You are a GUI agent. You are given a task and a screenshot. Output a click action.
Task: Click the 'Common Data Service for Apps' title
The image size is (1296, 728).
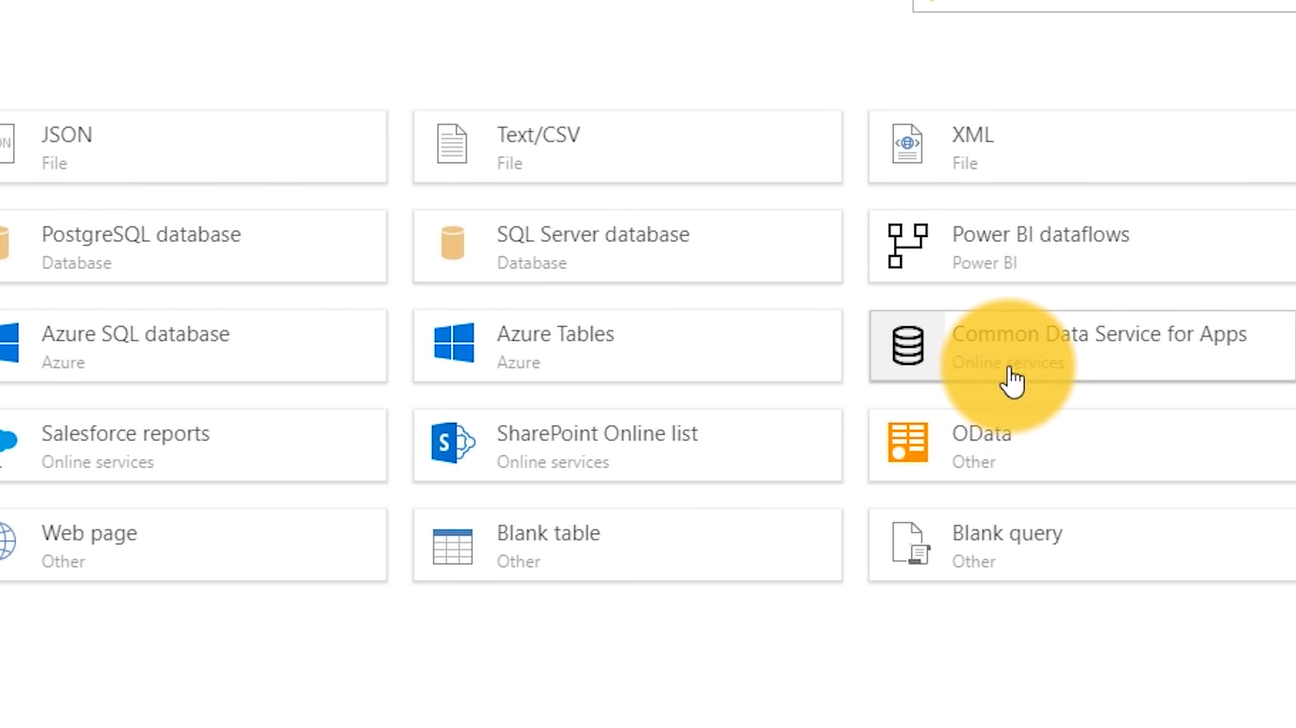pyautogui.click(x=1099, y=334)
